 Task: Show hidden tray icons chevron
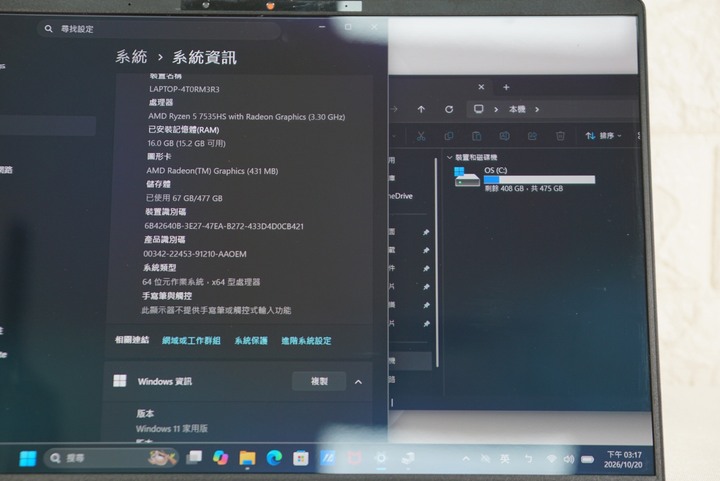click(466, 459)
